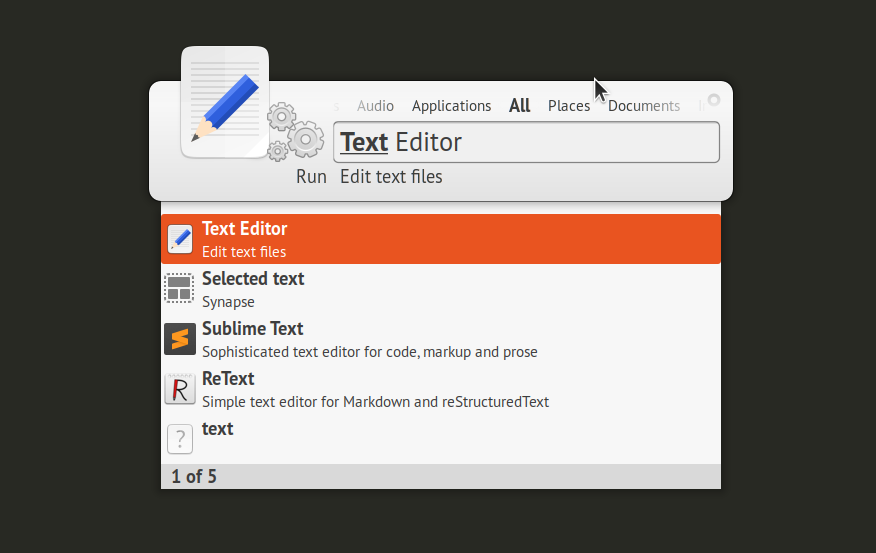The image size is (876, 553).
Task: Click the ReText application icon
Action: (180, 389)
